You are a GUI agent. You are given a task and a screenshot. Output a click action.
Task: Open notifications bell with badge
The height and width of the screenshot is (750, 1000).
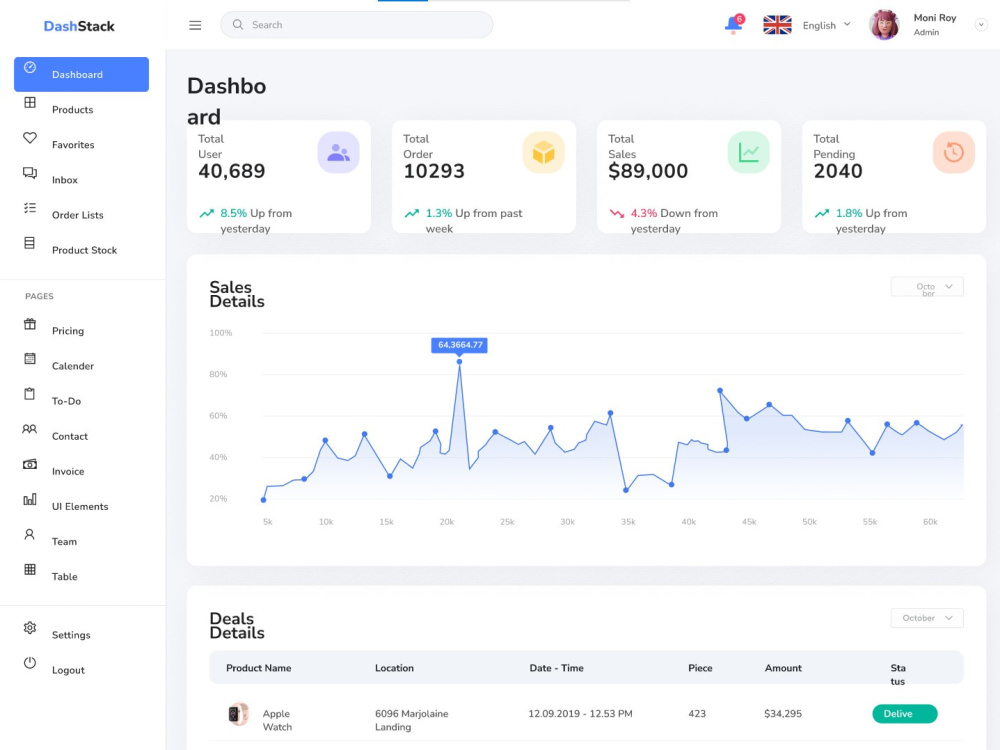tap(734, 24)
